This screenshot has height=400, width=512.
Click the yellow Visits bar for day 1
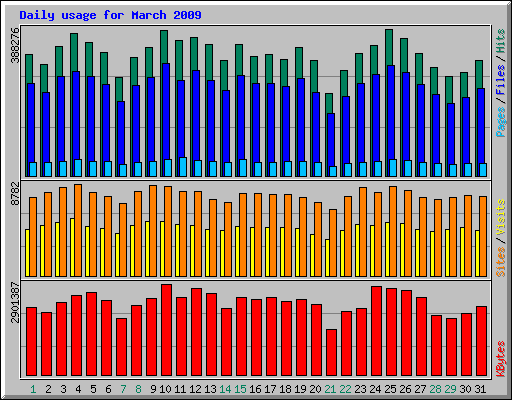(27, 253)
